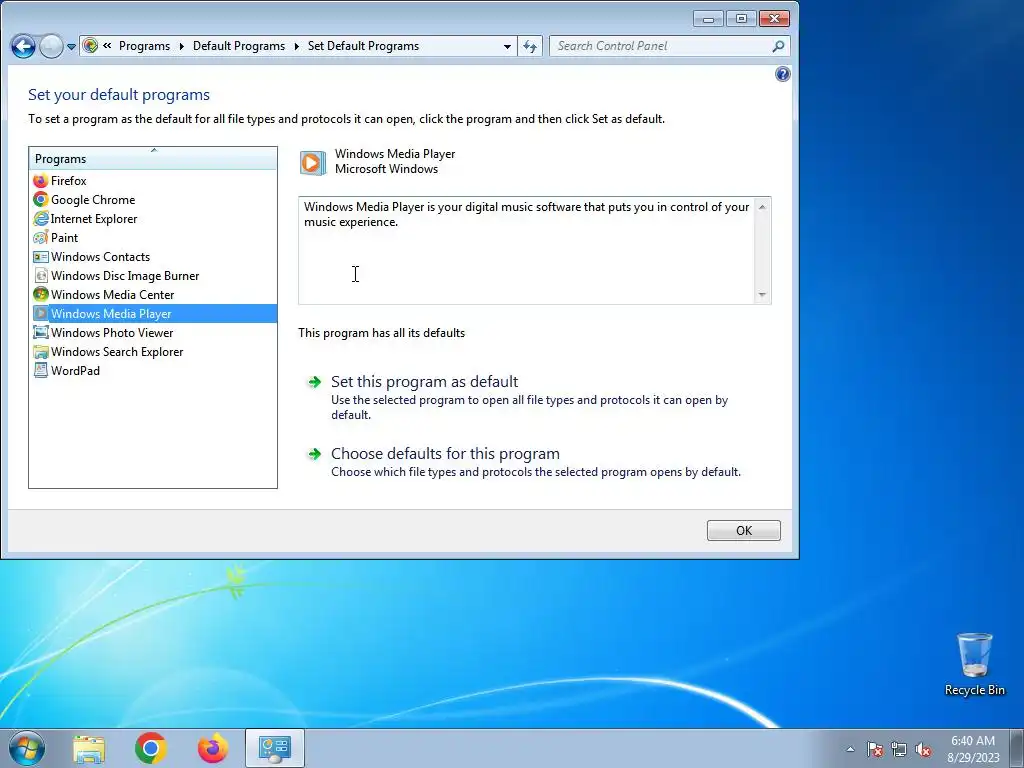
Task: Click the large Windows Media Player icon
Action: click(313, 163)
